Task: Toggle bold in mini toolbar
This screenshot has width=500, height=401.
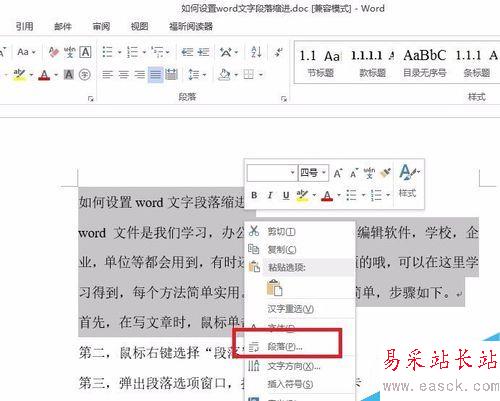Action: coord(254,195)
